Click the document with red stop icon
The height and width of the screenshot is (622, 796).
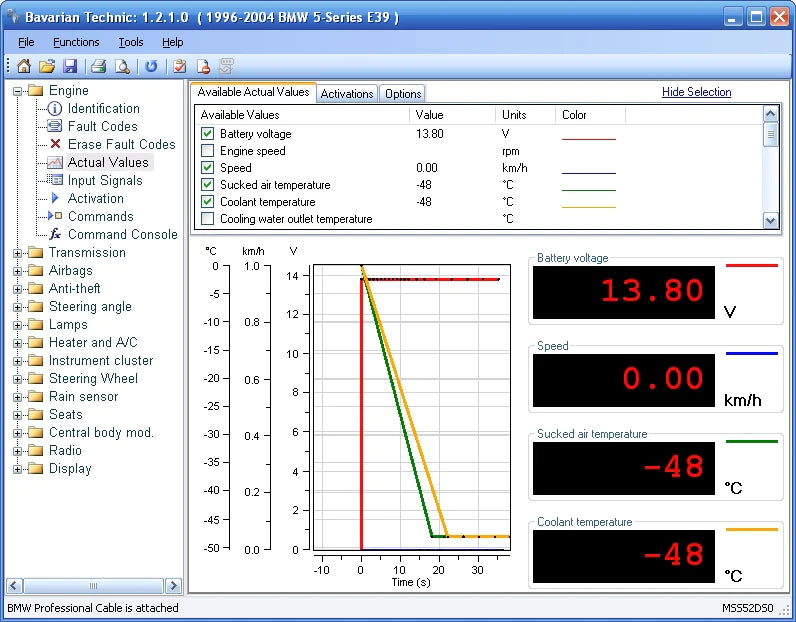203,67
